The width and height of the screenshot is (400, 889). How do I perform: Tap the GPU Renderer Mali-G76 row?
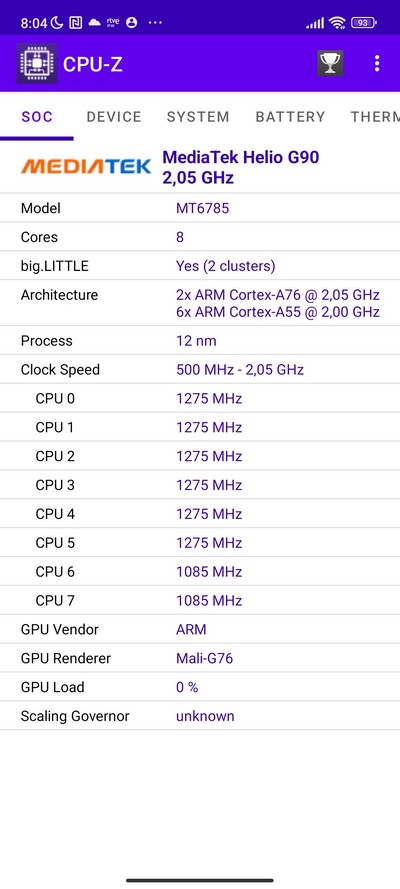point(200,658)
